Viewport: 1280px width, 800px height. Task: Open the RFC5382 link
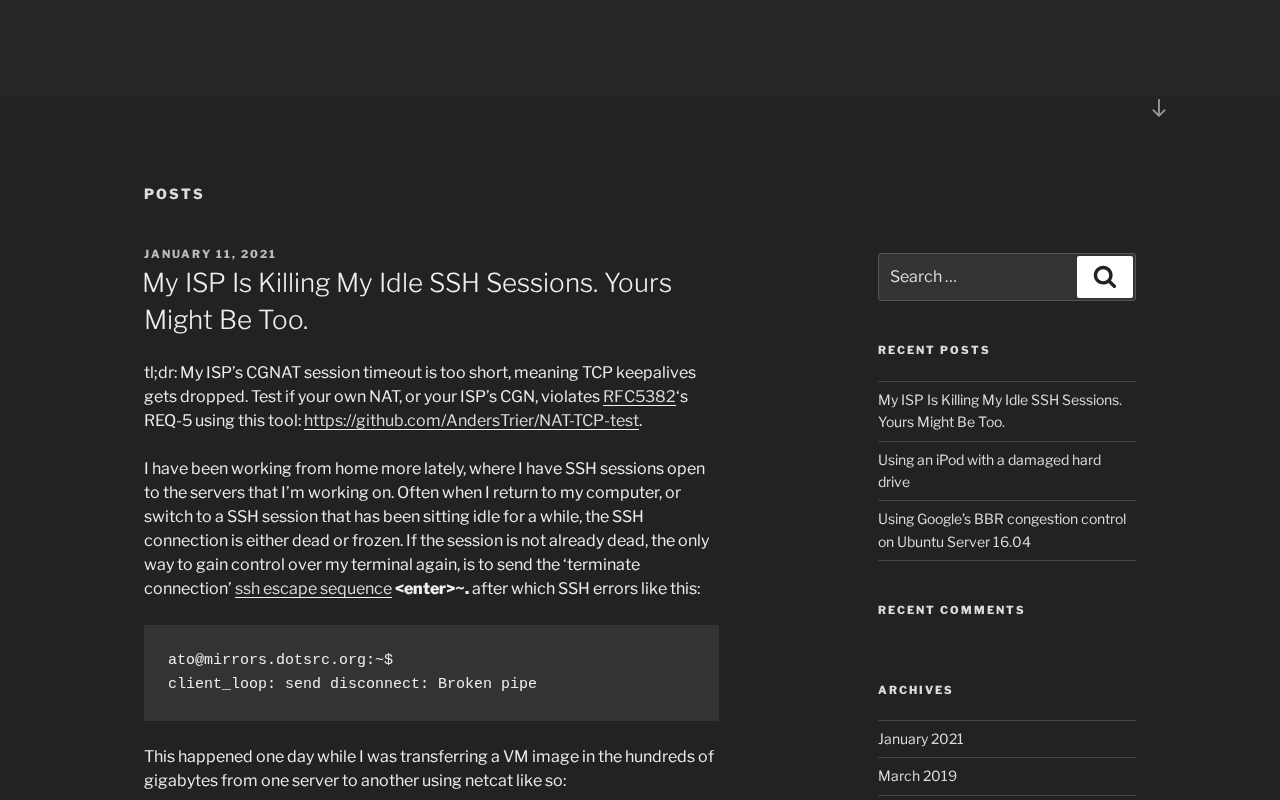(639, 396)
